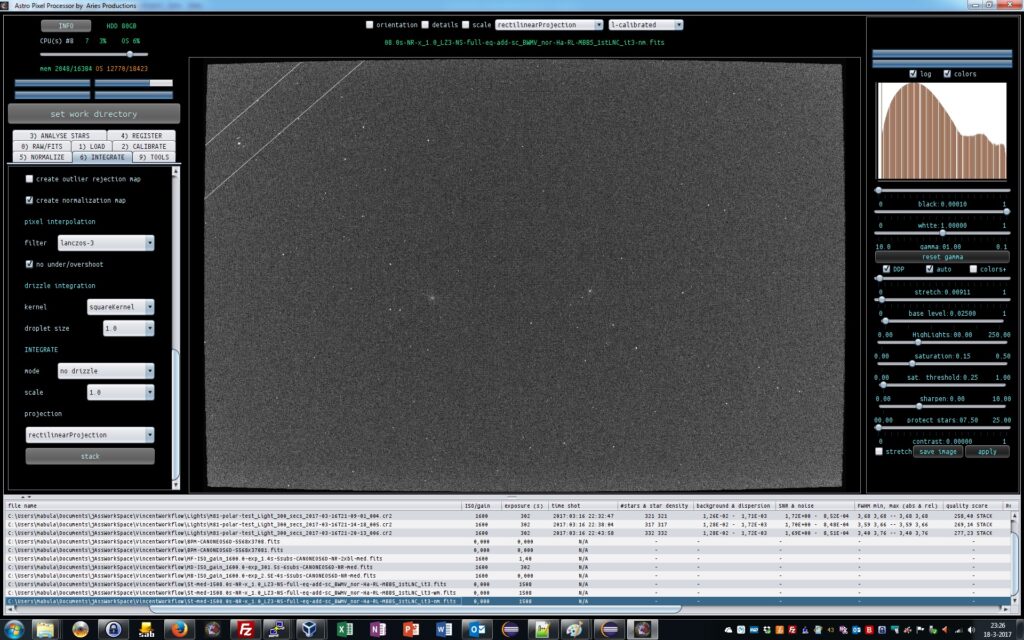Open the 0) RAW/FITS tab

42,146
